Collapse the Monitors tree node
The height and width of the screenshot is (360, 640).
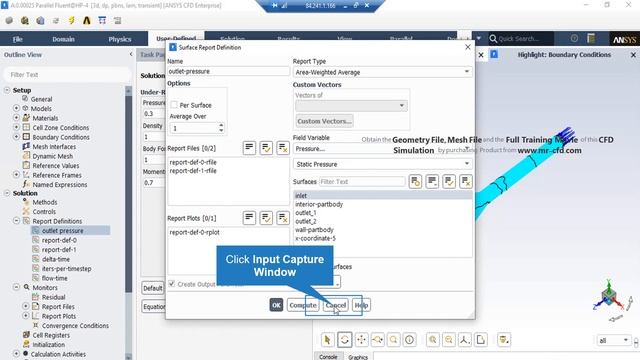click(16, 287)
